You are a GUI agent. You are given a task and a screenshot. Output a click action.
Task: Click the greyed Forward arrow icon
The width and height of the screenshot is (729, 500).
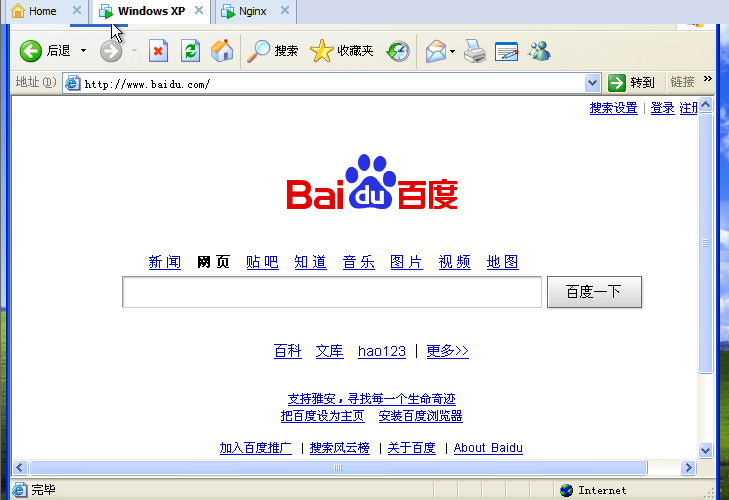pyautogui.click(x=111, y=51)
